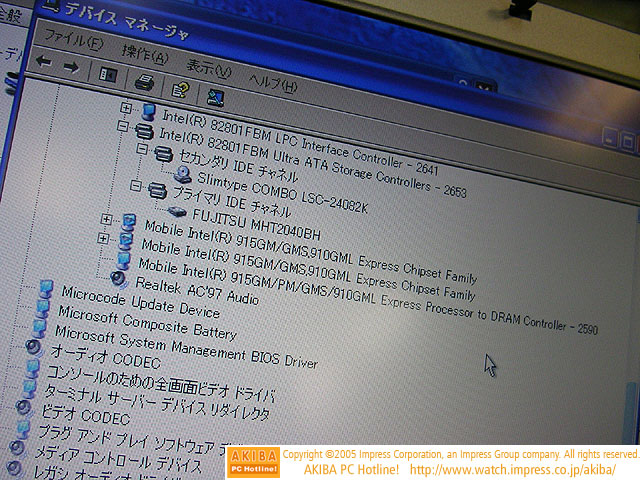Collapse the プライマリ IDE チャネル node

point(135,186)
